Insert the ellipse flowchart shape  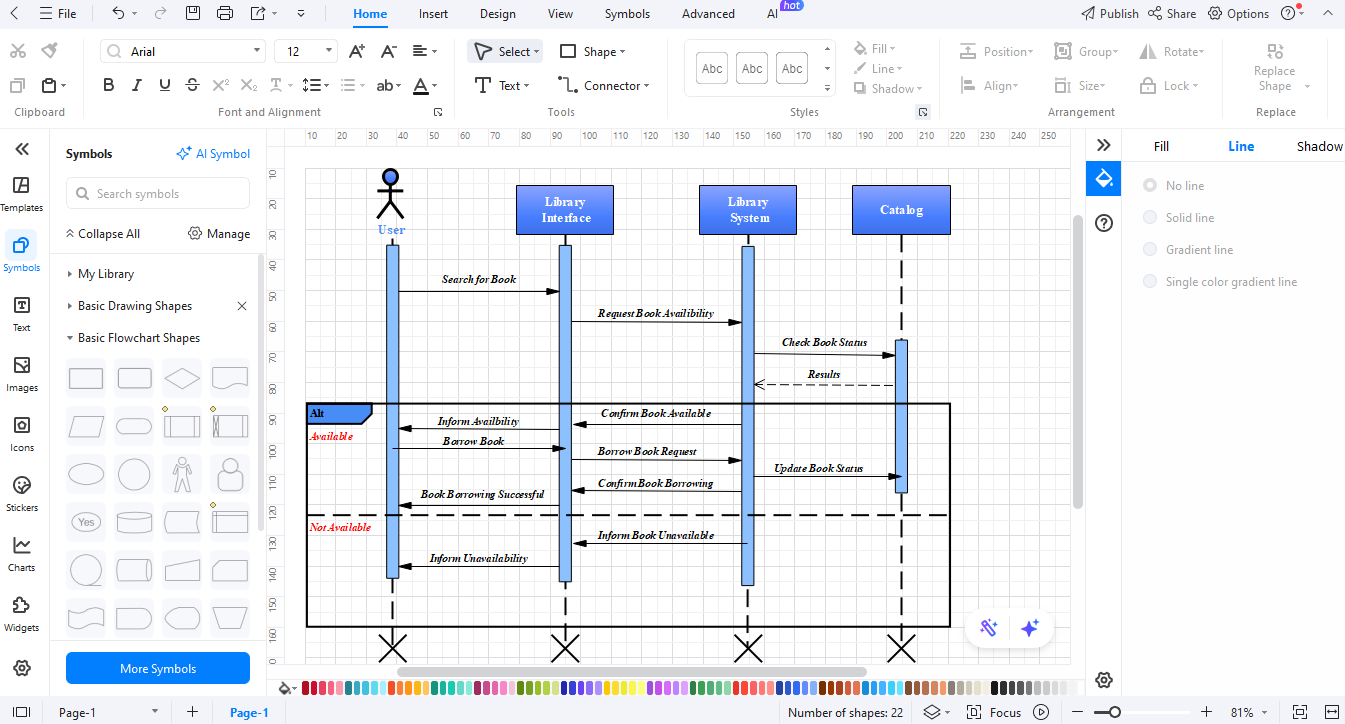point(85,474)
